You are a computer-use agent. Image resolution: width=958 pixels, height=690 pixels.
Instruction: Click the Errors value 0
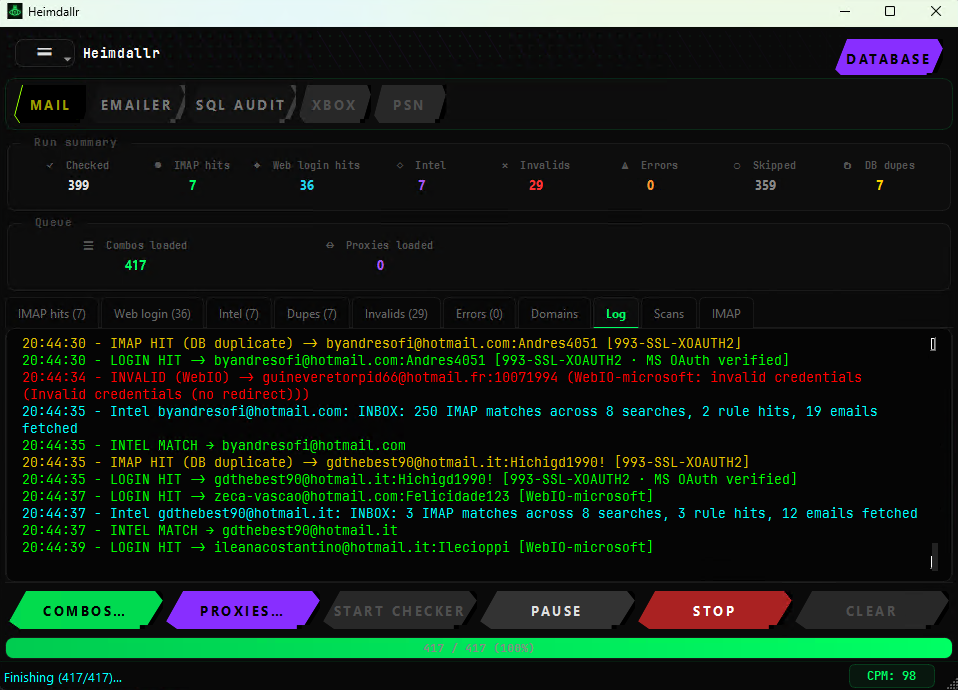650,185
